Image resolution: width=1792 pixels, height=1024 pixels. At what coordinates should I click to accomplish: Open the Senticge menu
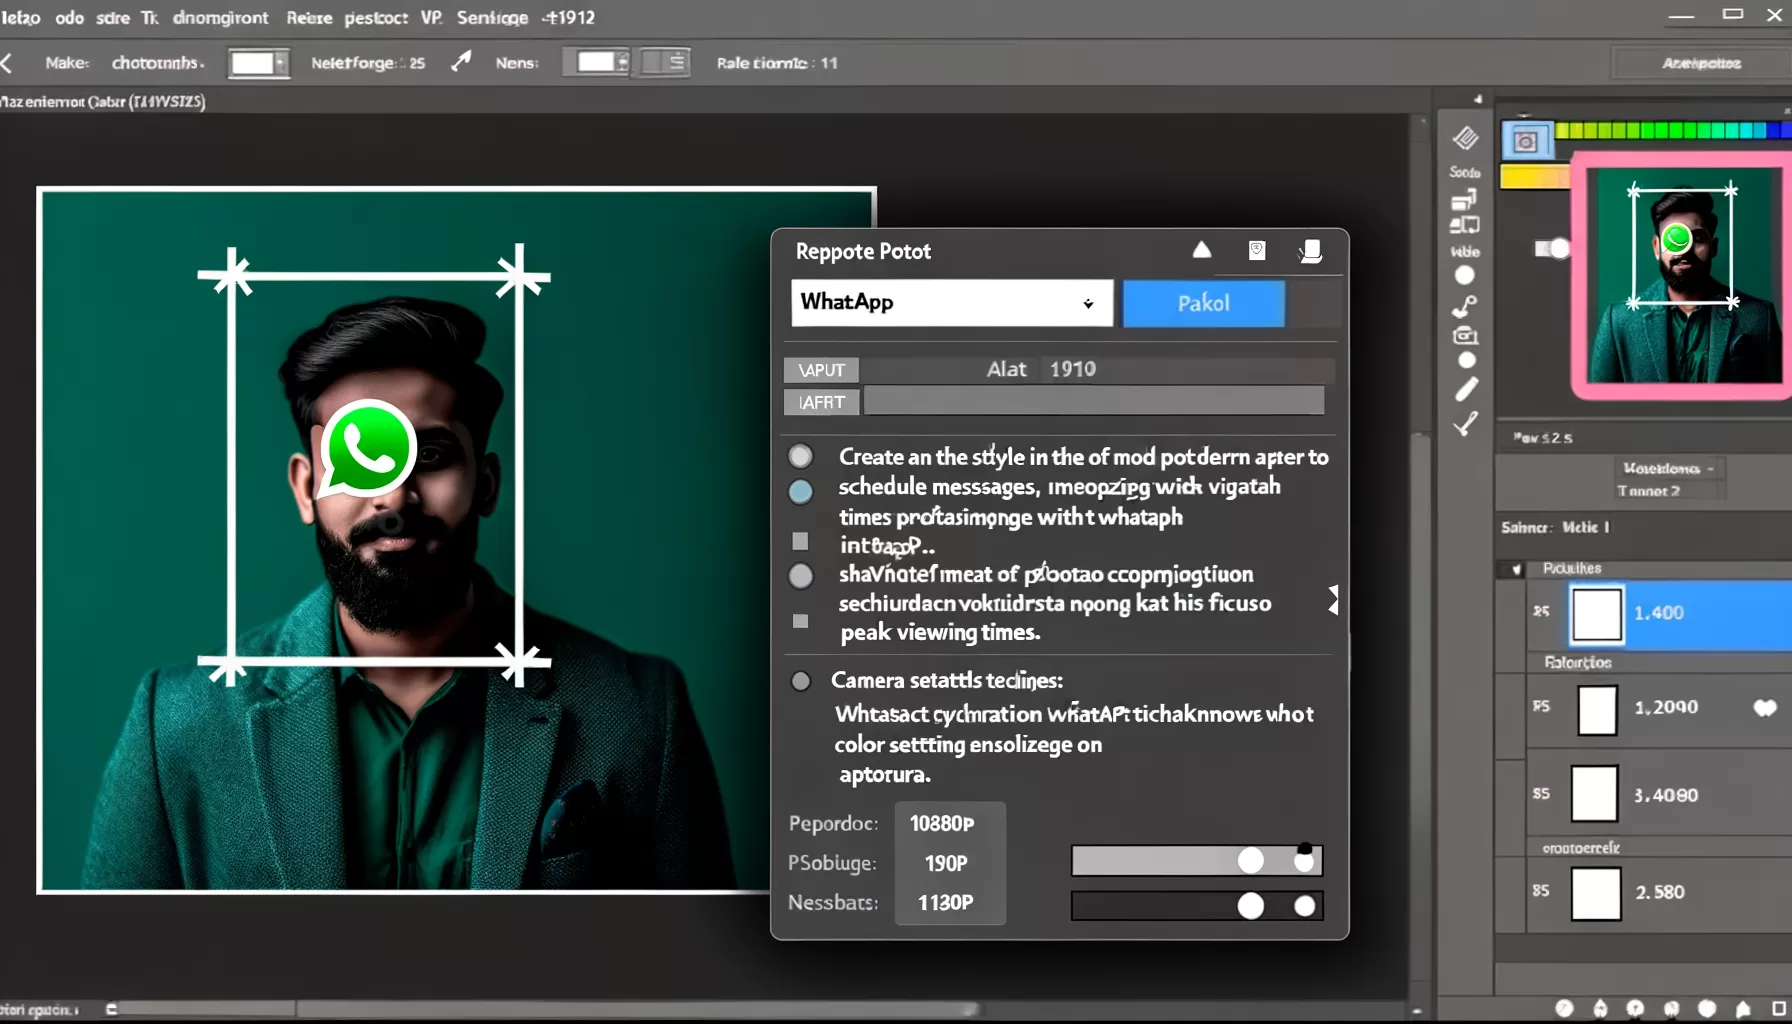click(x=492, y=18)
